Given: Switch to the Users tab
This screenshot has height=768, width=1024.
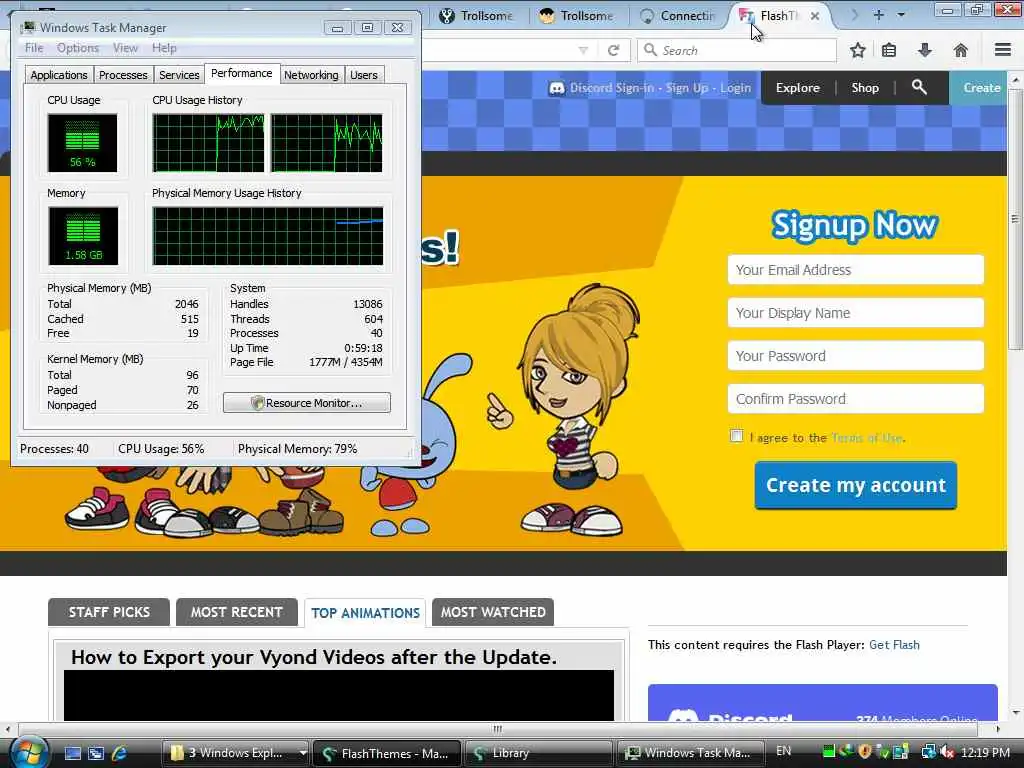Looking at the screenshot, I should click(364, 75).
